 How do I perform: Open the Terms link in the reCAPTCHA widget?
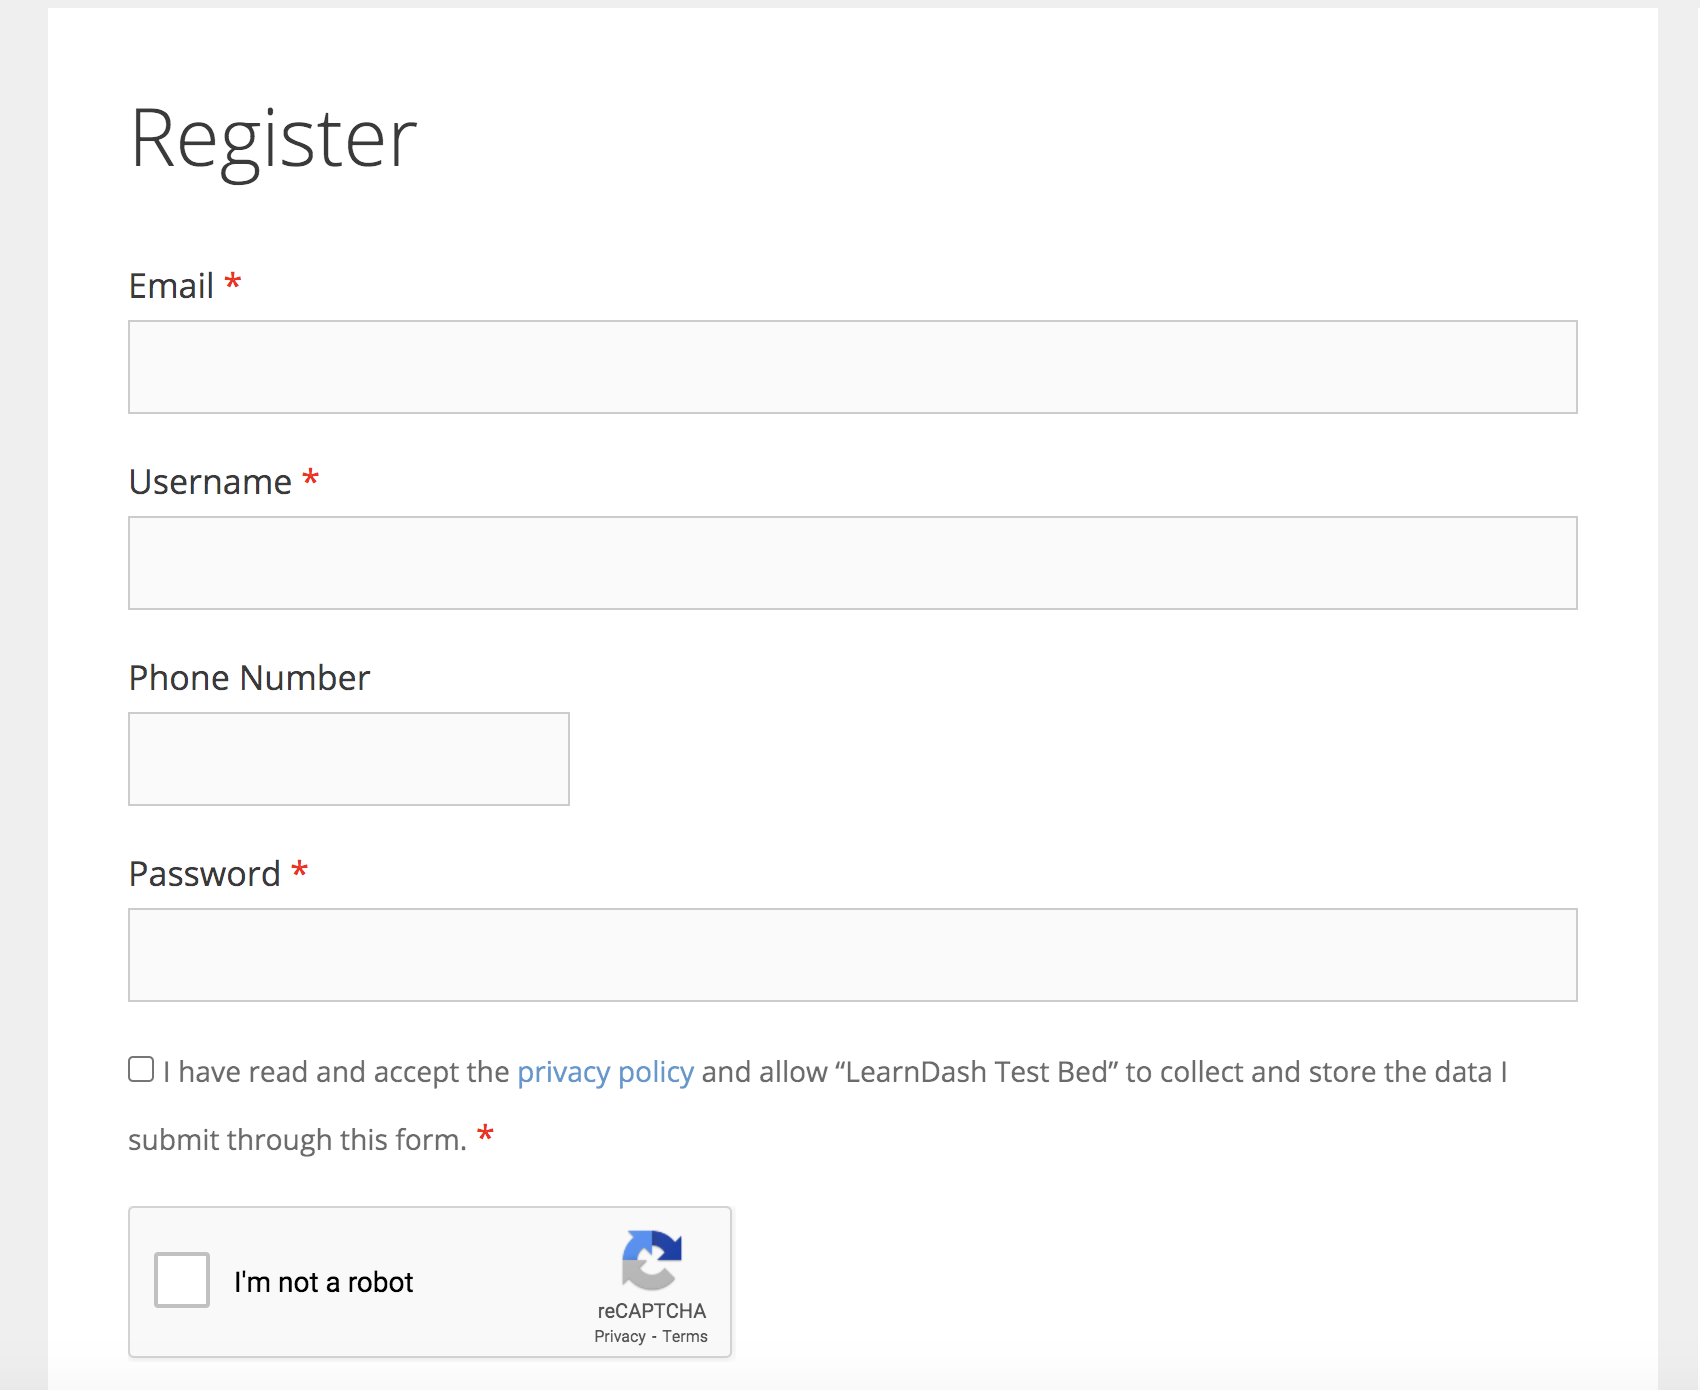683,1336
